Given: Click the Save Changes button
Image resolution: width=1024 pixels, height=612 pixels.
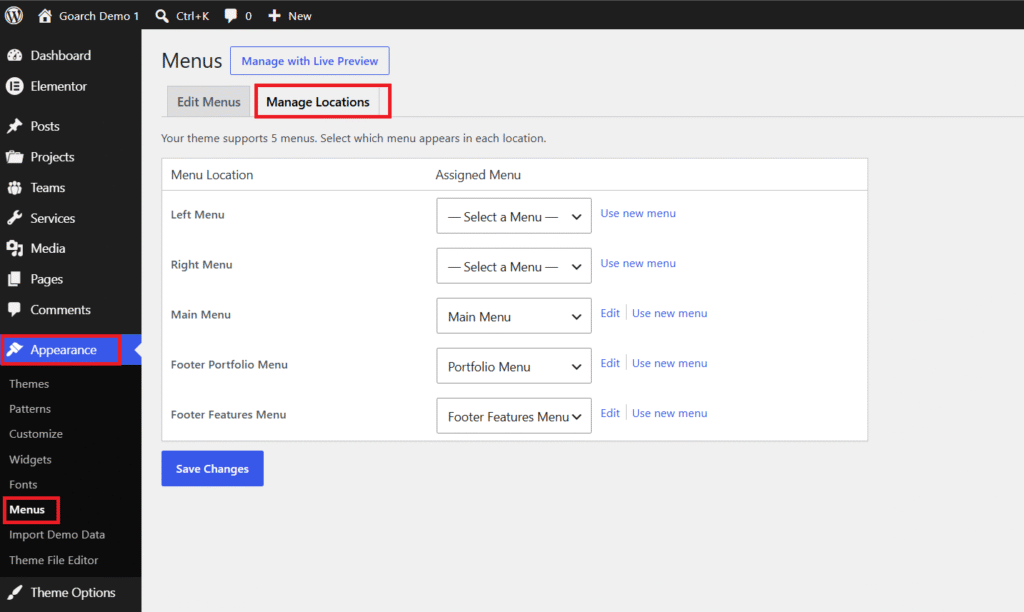Looking at the screenshot, I should (212, 468).
